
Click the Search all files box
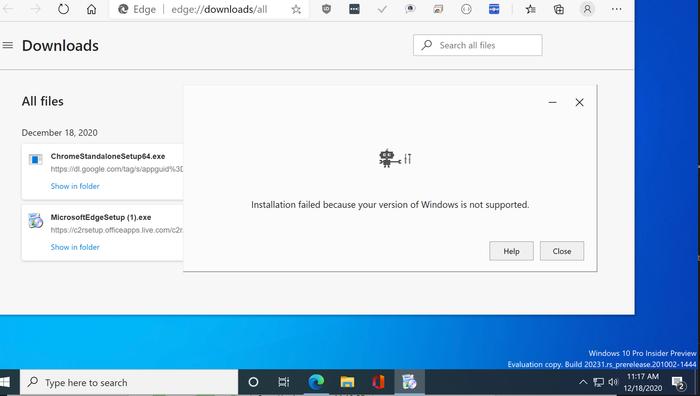pyautogui.click(x=478, y=45)
